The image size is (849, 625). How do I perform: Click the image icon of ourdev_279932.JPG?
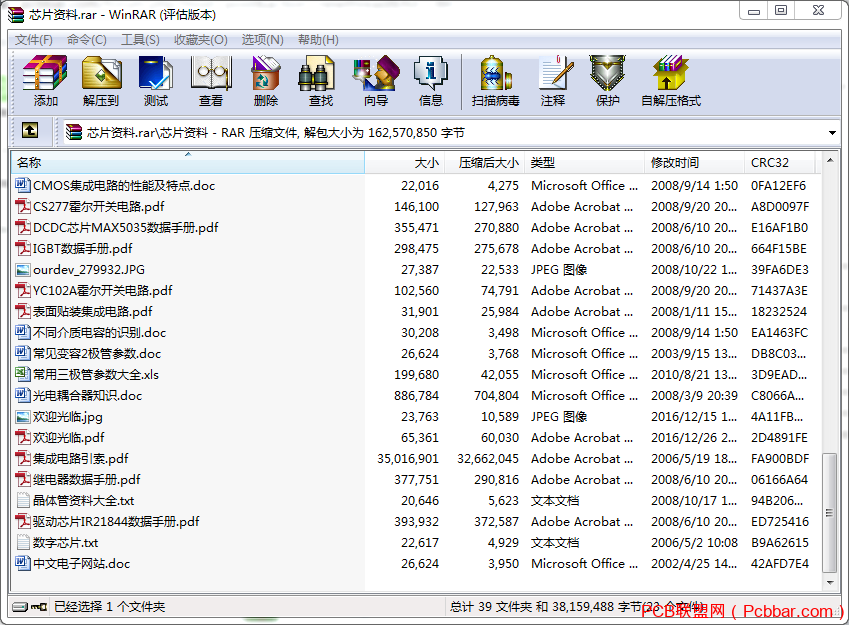click(23, 269)
